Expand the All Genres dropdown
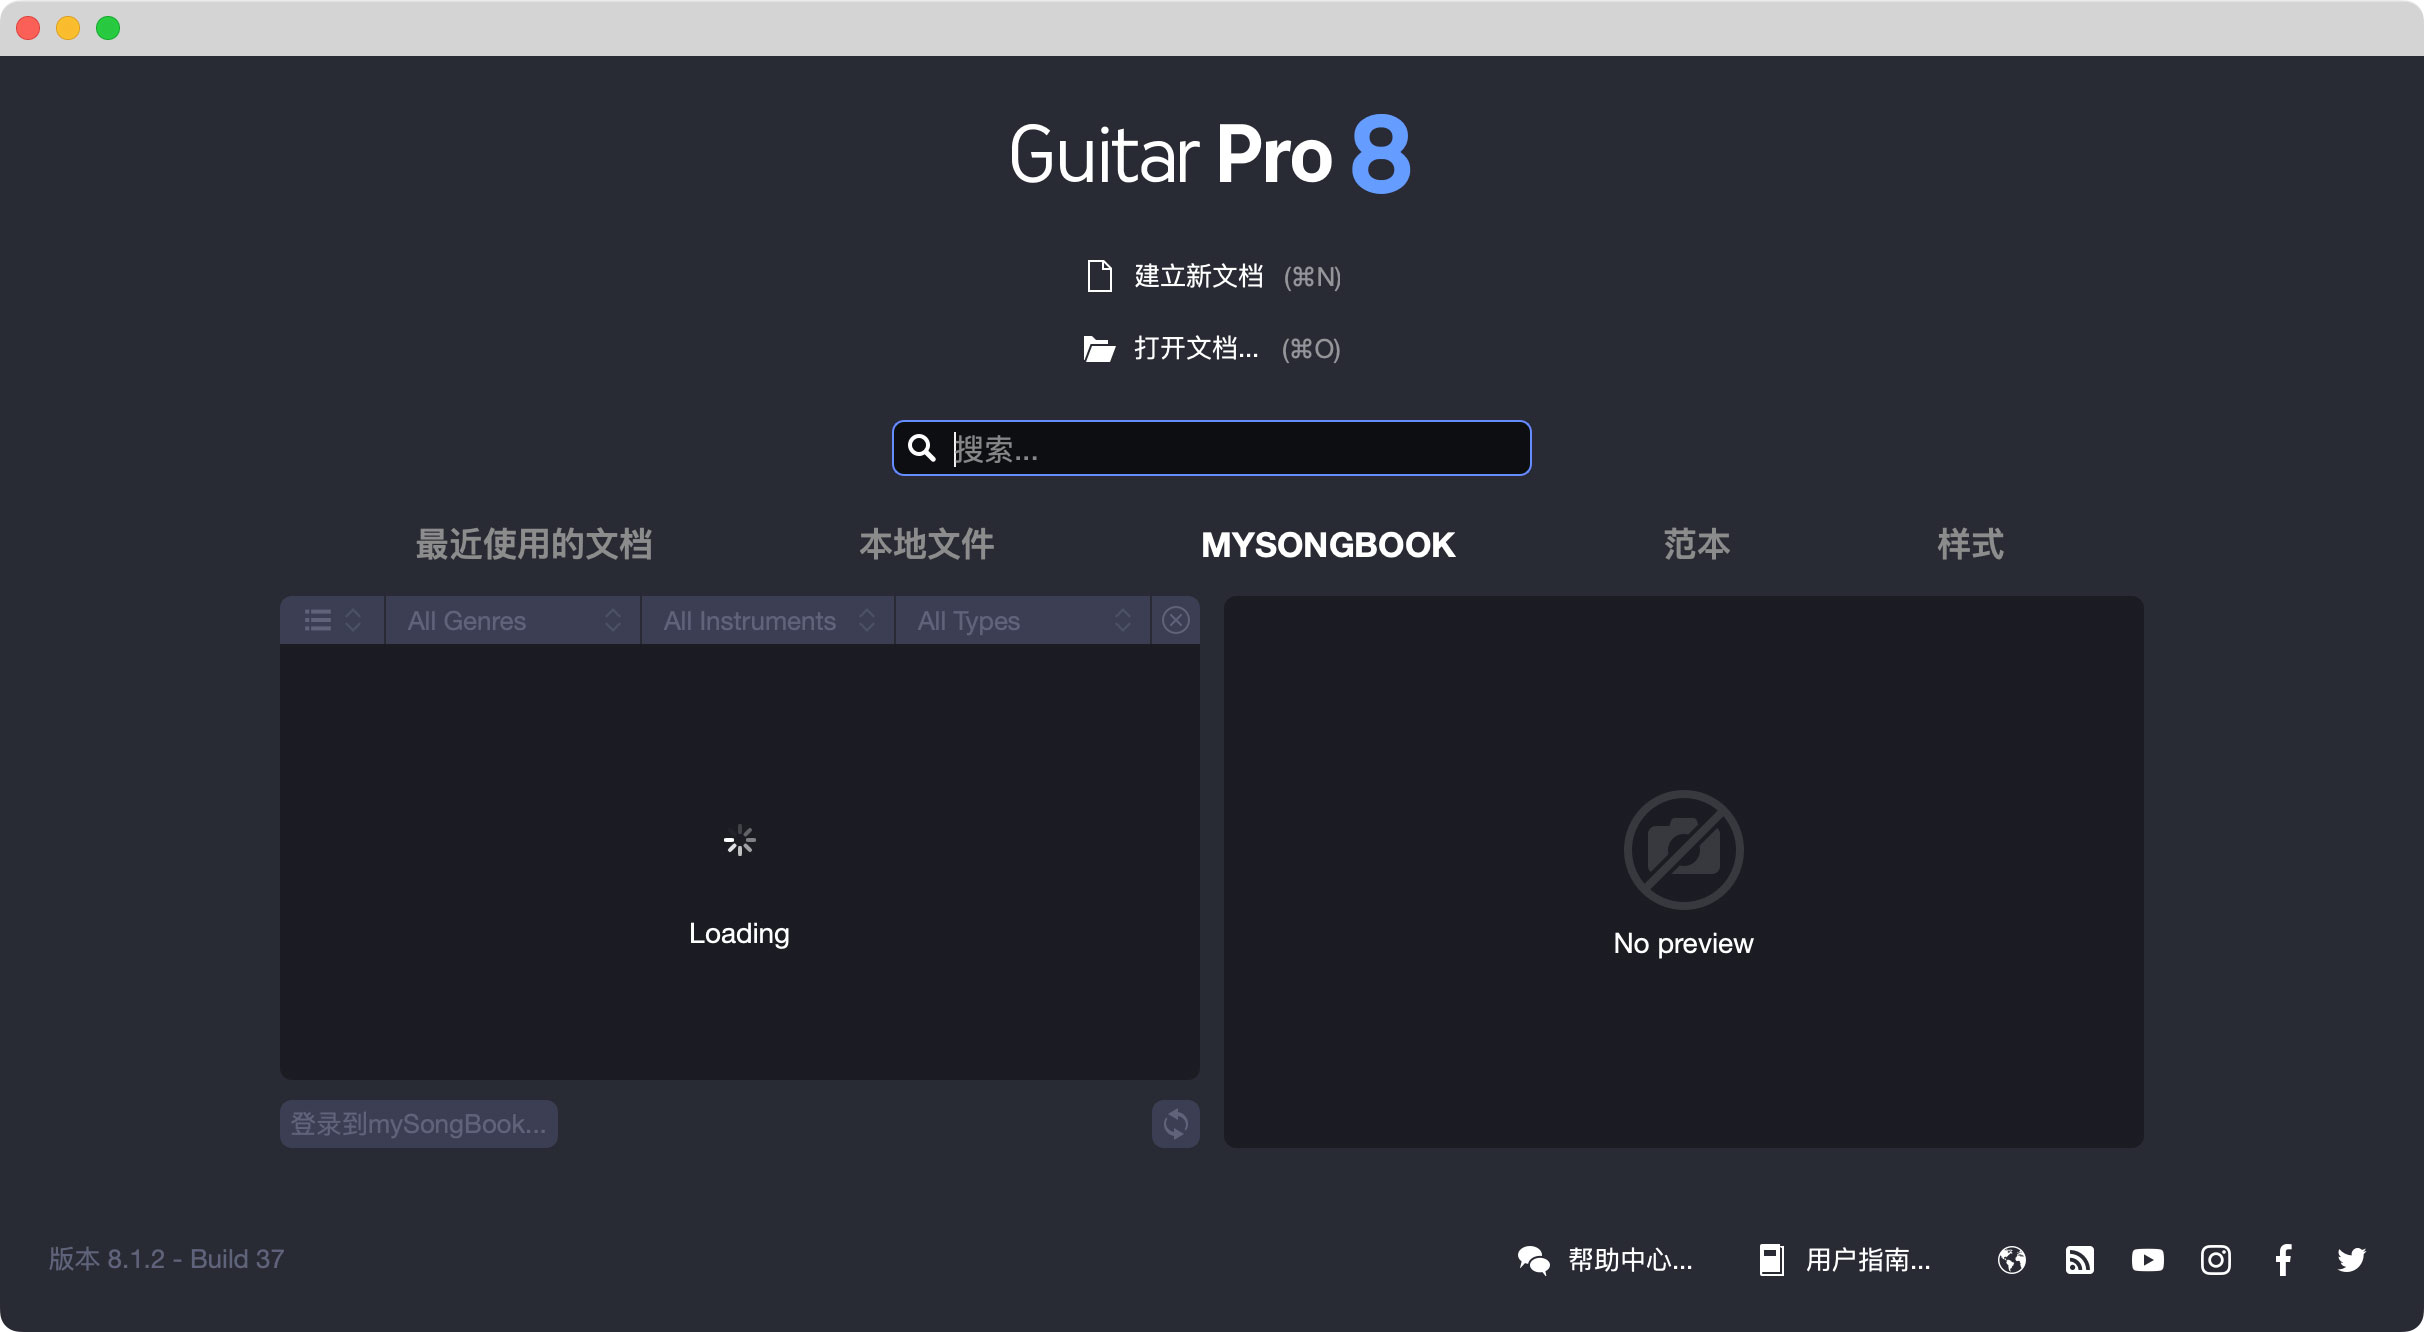The image size is (2424, 1332). 513,620
